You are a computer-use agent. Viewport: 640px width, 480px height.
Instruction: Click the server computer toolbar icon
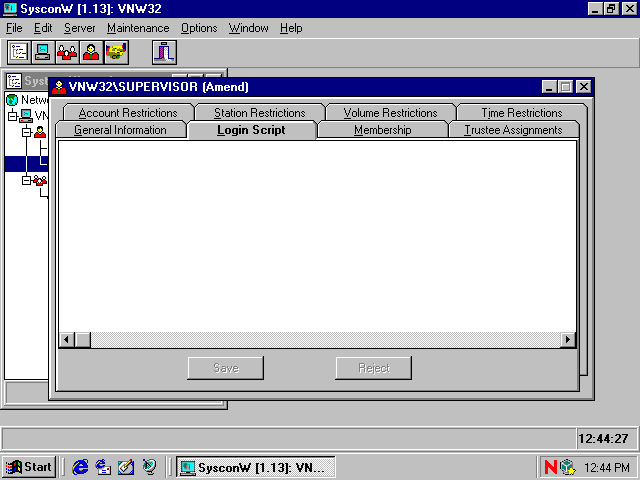[43, 52]
